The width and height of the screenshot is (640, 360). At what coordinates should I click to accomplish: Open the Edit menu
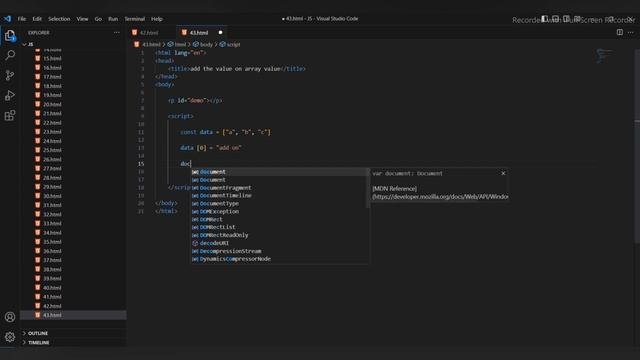[x=37, y=19]
